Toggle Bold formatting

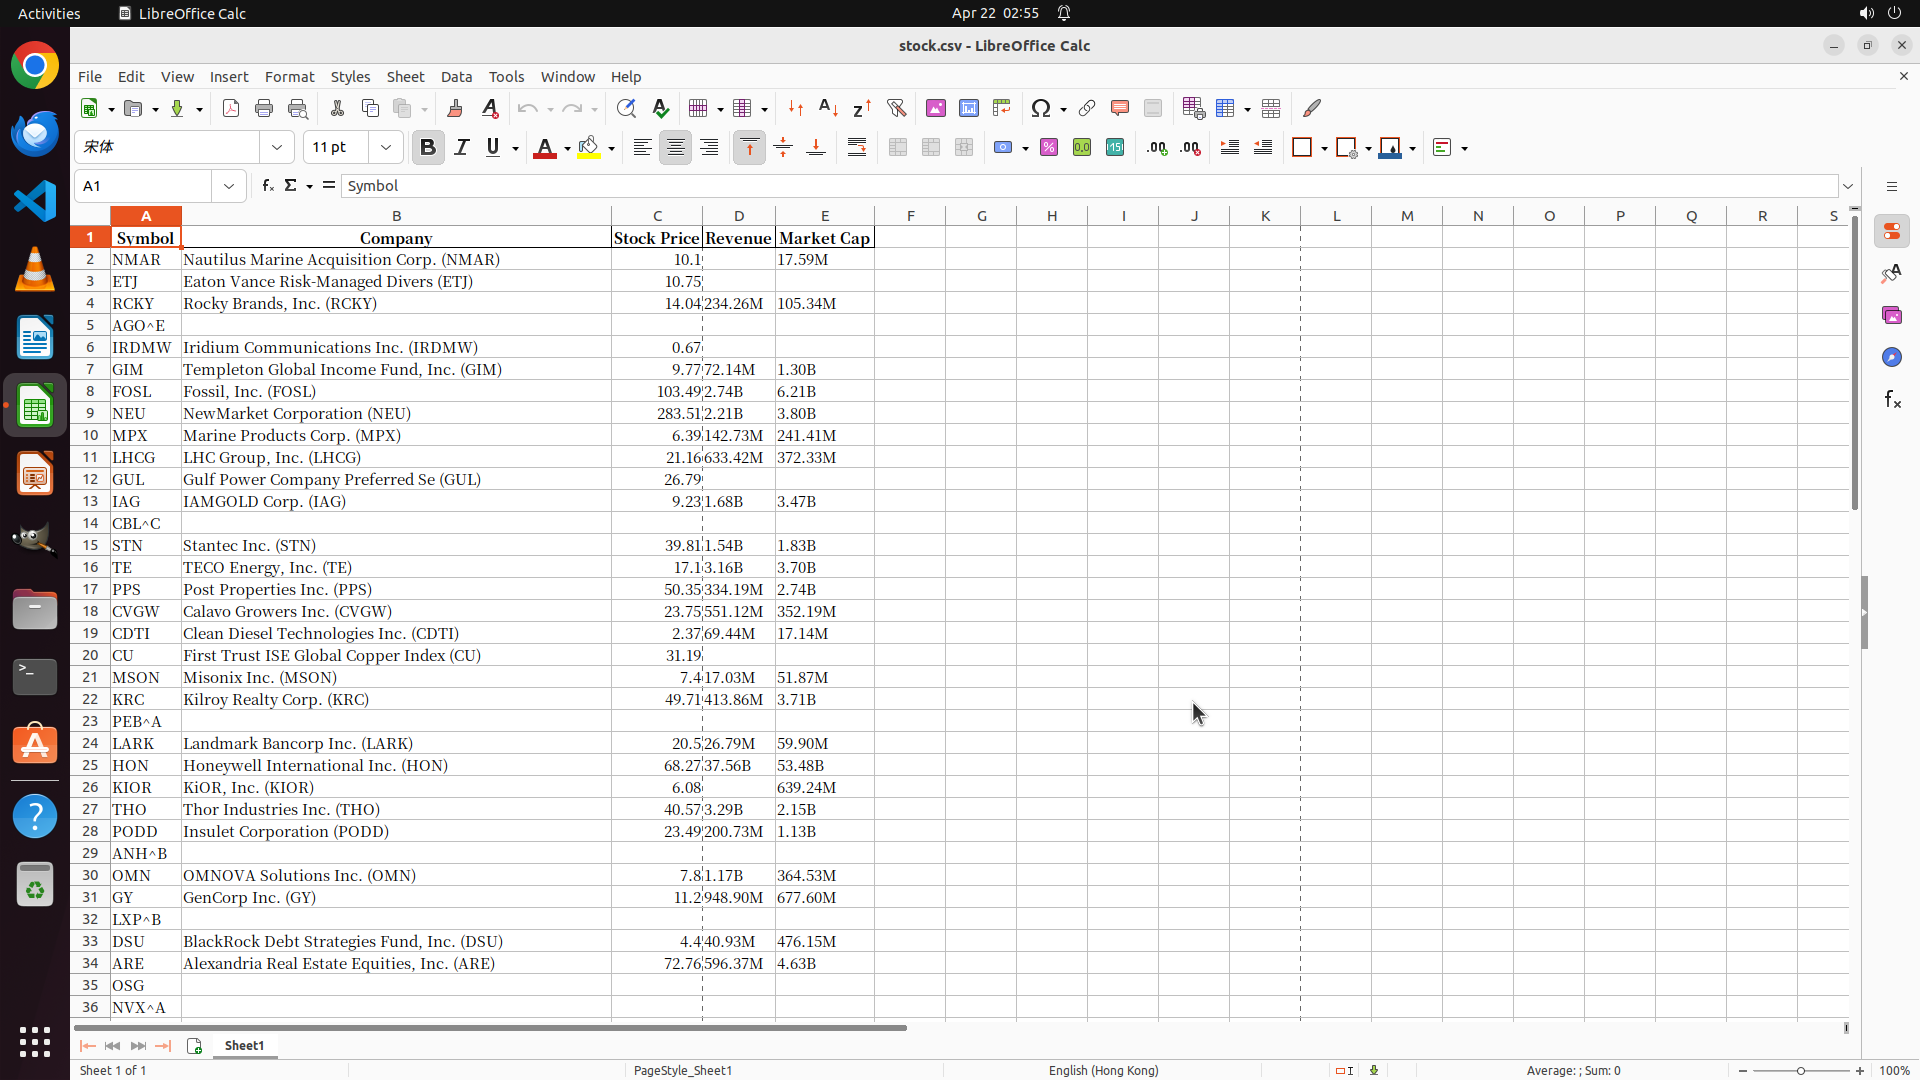click(428, 148)
